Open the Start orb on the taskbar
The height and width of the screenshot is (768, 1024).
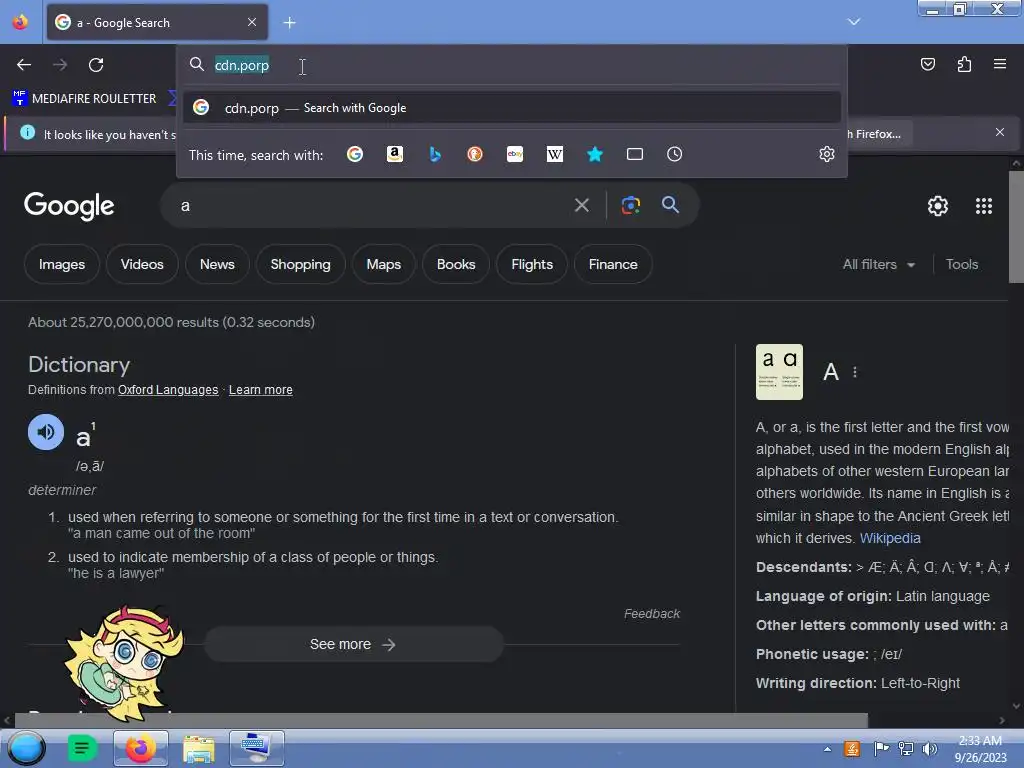pos(26,749)
